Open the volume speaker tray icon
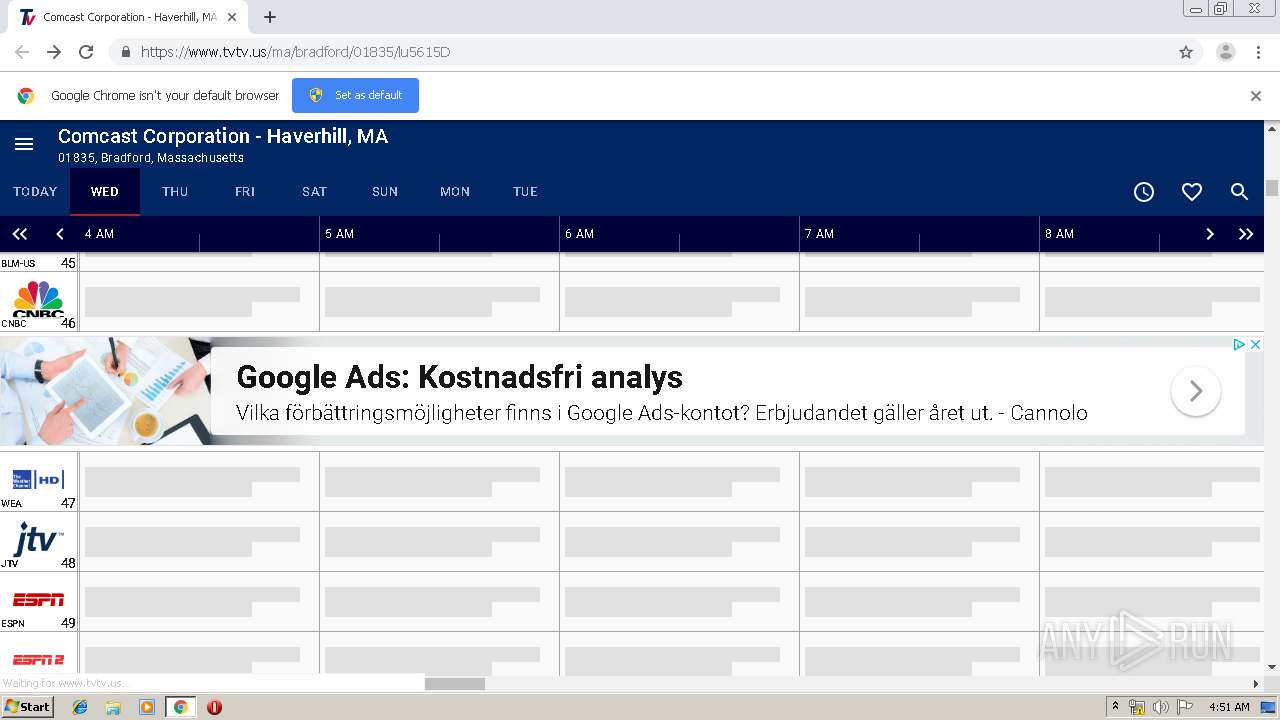 click(x=1160, y=707)
